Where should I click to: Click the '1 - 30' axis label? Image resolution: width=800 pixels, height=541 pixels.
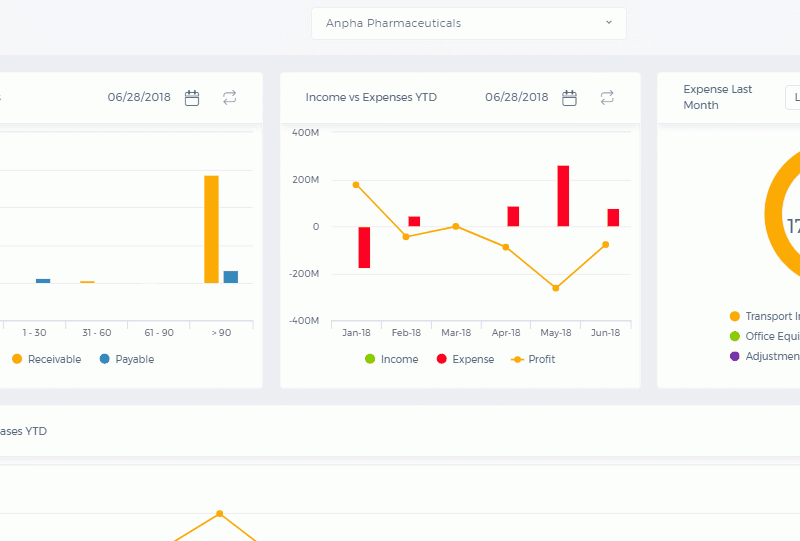(x=35, y=333)
